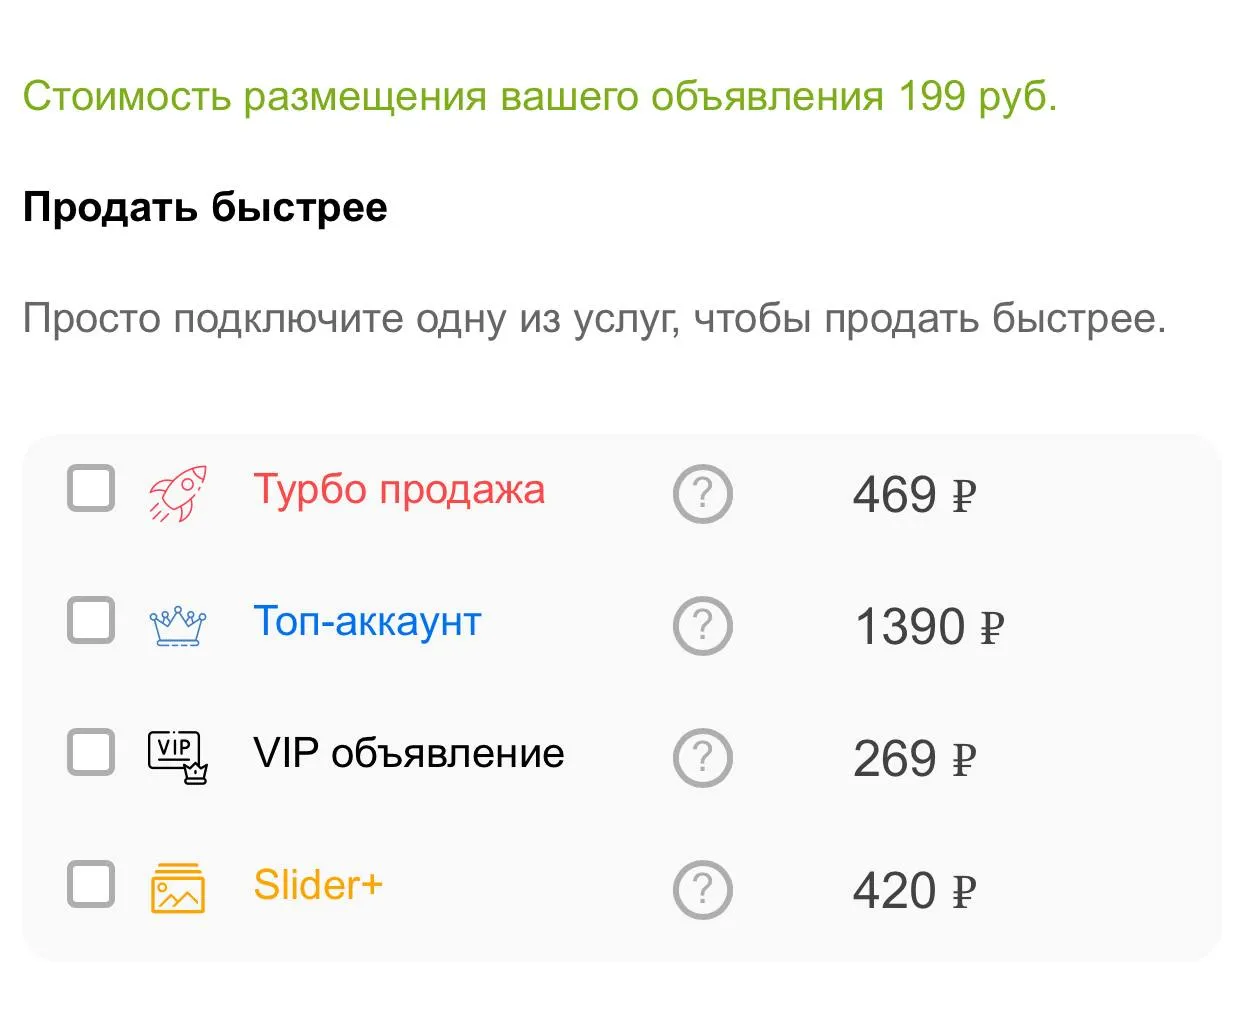Click the 269 ₽ VIP price
The height and width of the screenshot is (1020, 1238).
(914, 759)
